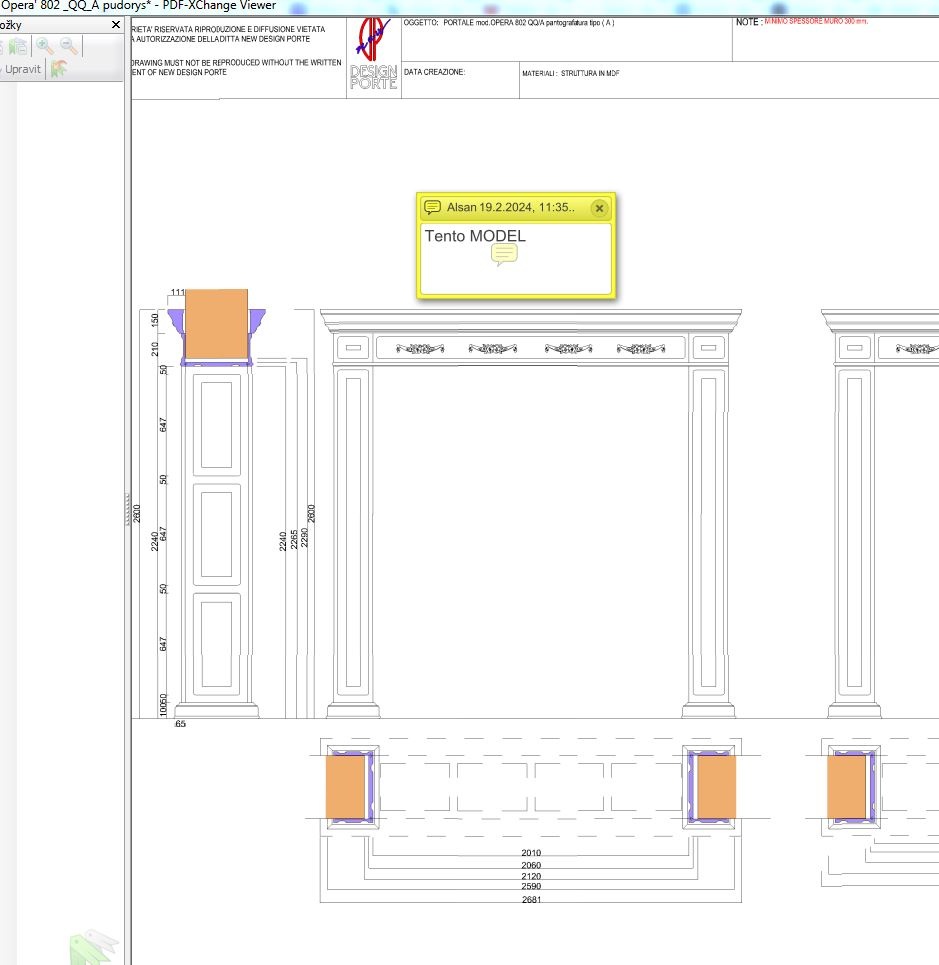
Task: Select orange rectangle in left plan-view pillar
Action: coord(345,787)
